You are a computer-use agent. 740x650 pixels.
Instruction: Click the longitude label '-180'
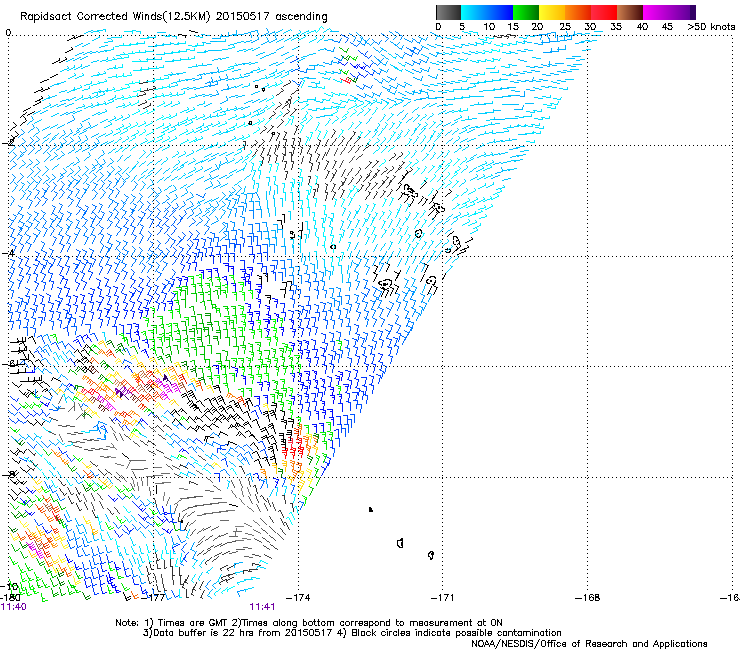pos(9,598)
